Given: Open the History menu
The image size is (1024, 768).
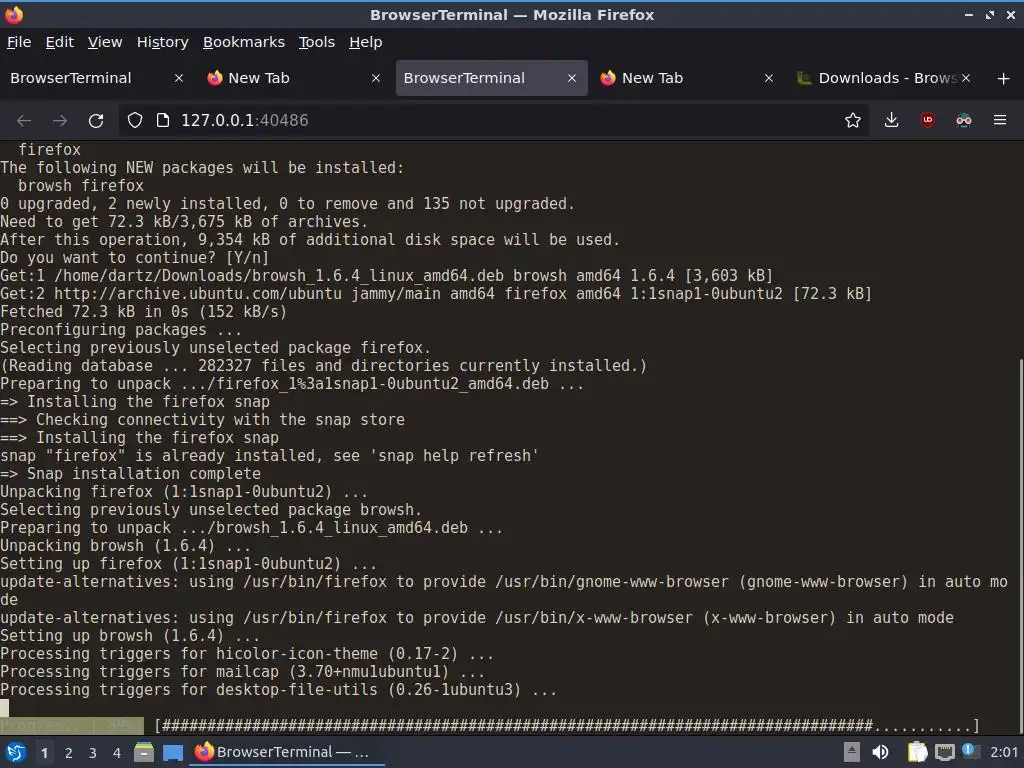Looking at the screenshot, I should [x=163, y=42].
